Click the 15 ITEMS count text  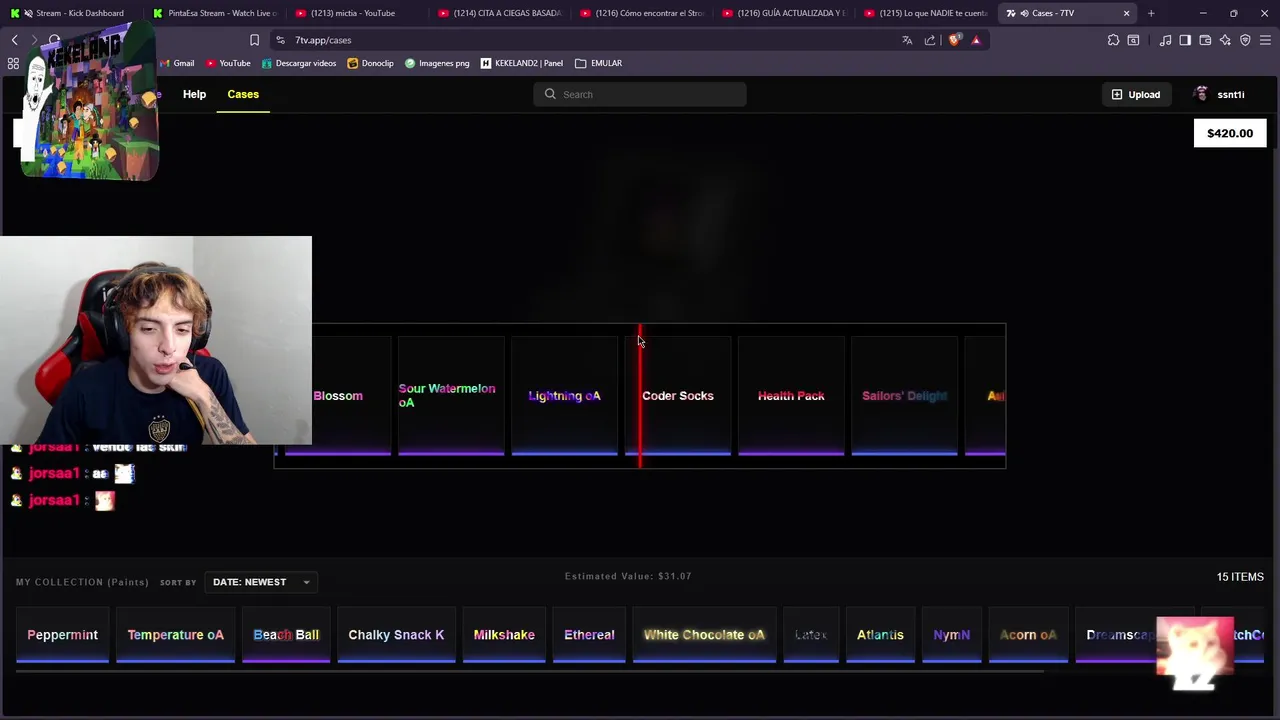[1240, 577]
